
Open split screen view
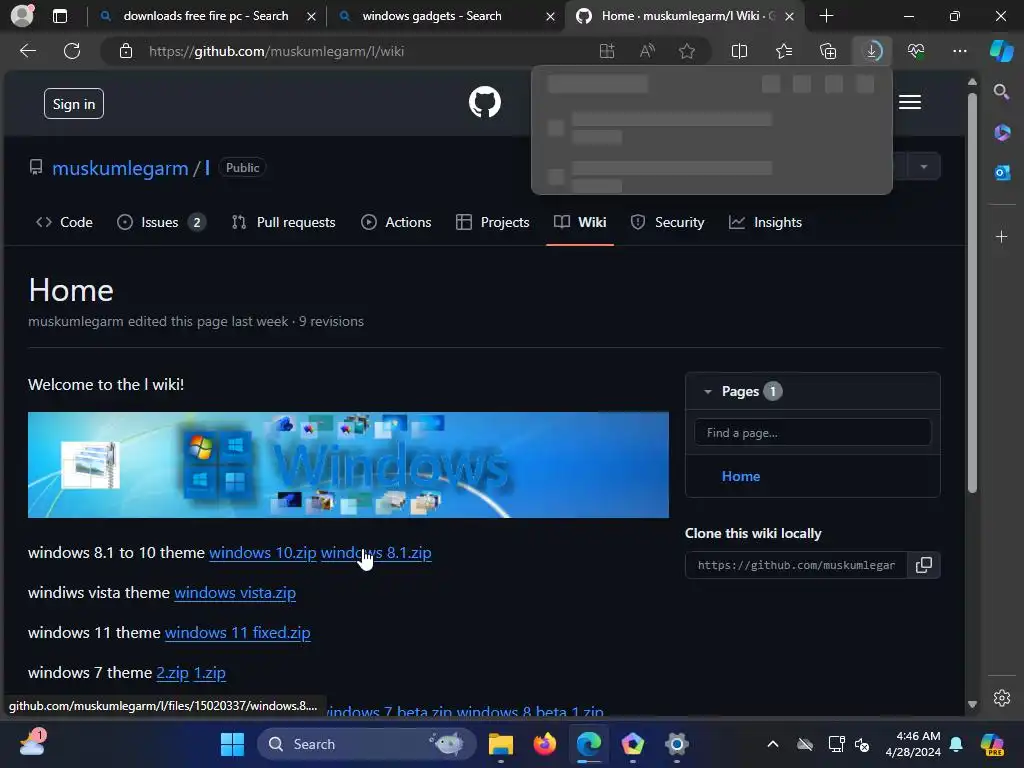click(739, 51)
